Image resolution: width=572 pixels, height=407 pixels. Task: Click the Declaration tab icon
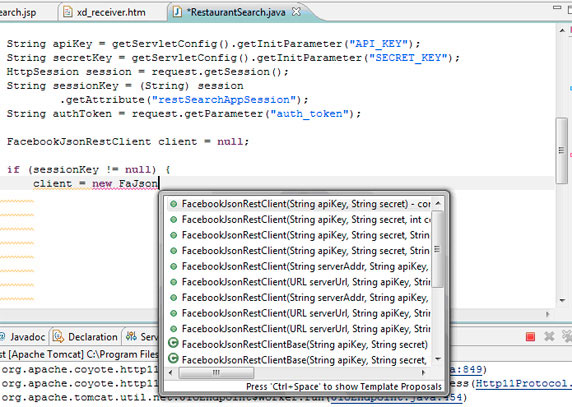pos(58,337)
